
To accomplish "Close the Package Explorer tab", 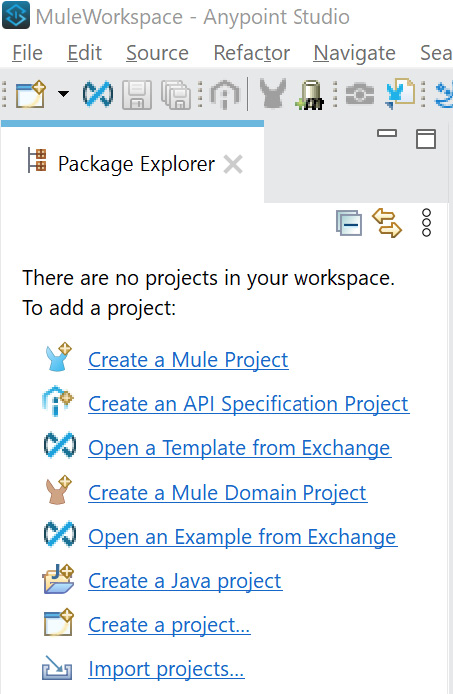I will tap(233, 165).
